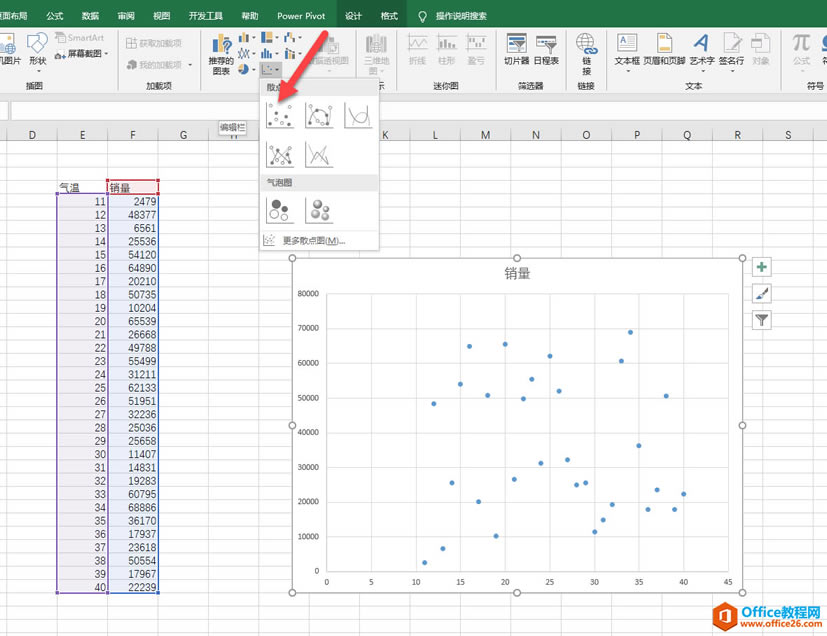Switch to the 数据 ribbon tab
The width and height of the screenshot is (827, 636).
(x=89, y=15)
